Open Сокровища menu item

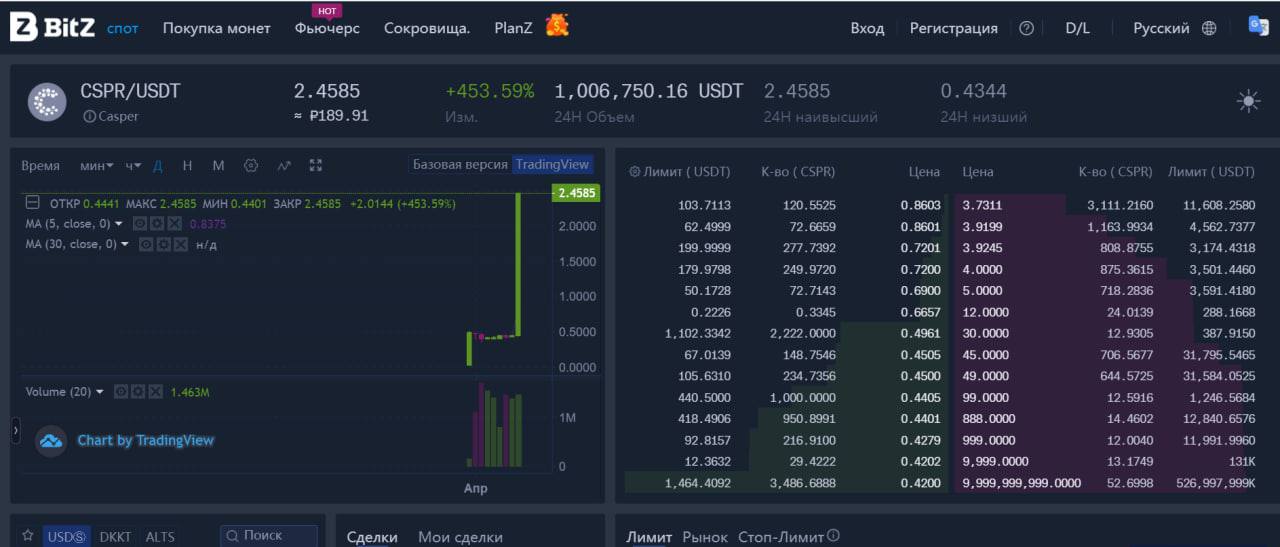point(427,28)
